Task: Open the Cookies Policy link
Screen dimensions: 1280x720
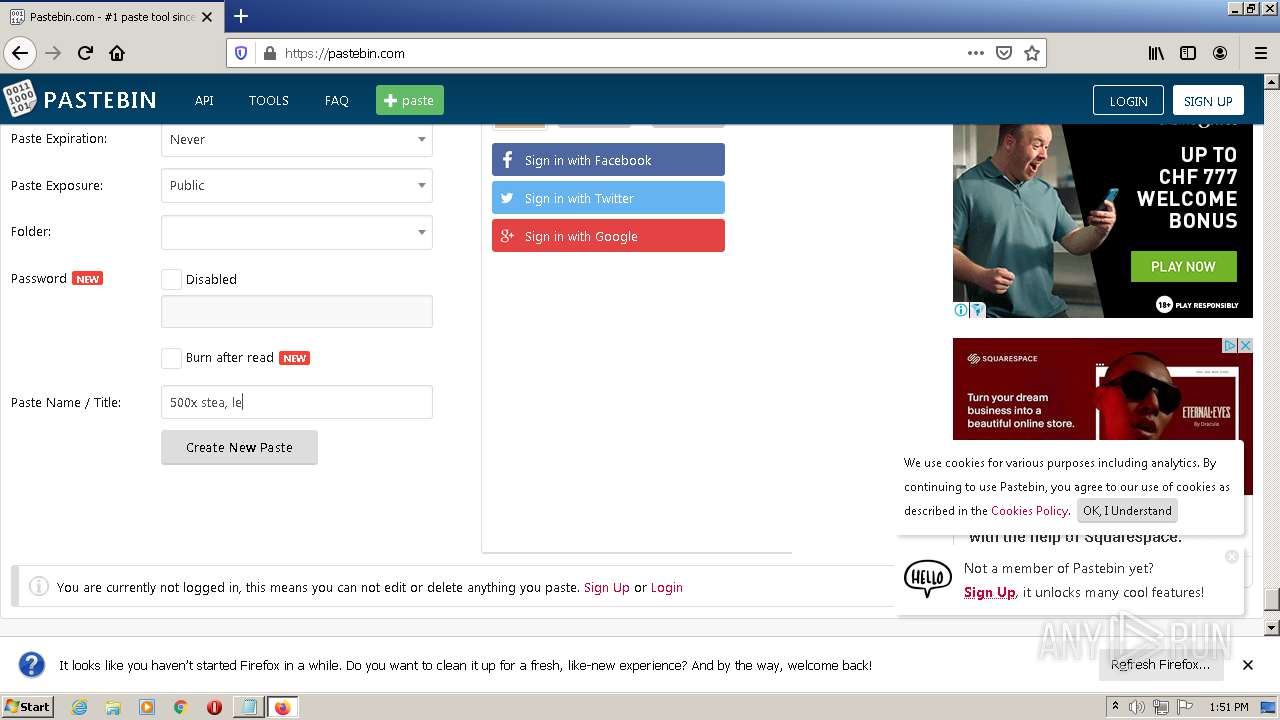Action: 1029,510
